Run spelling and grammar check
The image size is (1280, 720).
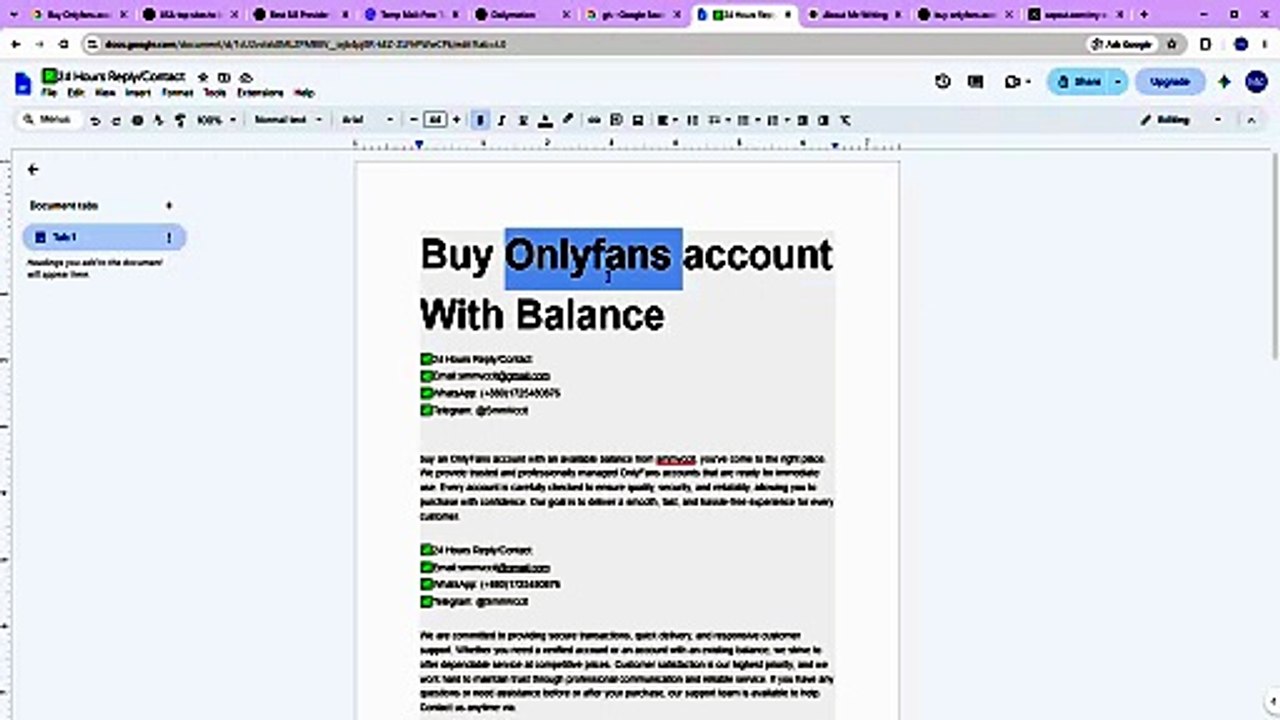click(x=158, y=120)
